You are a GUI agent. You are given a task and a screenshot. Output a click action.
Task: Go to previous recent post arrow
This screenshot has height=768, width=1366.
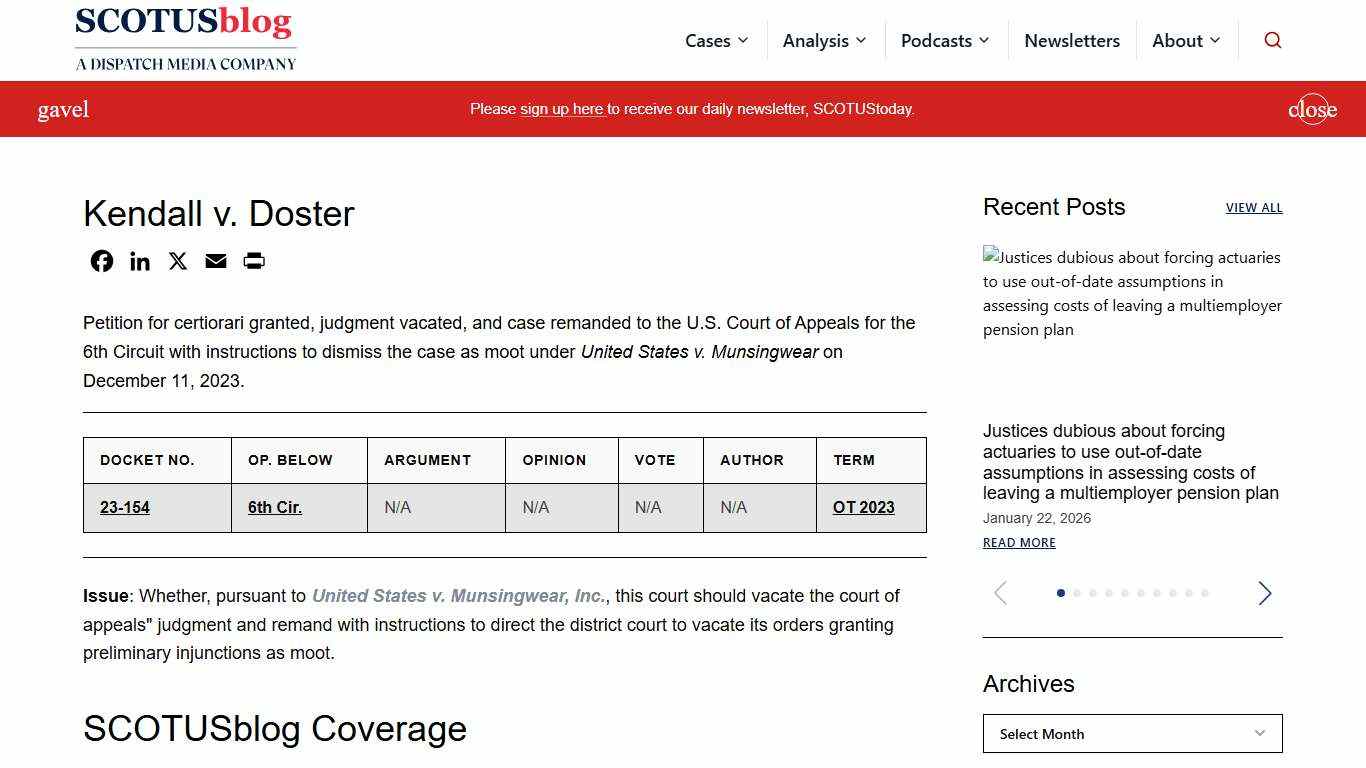click(x=1000, y=593)
